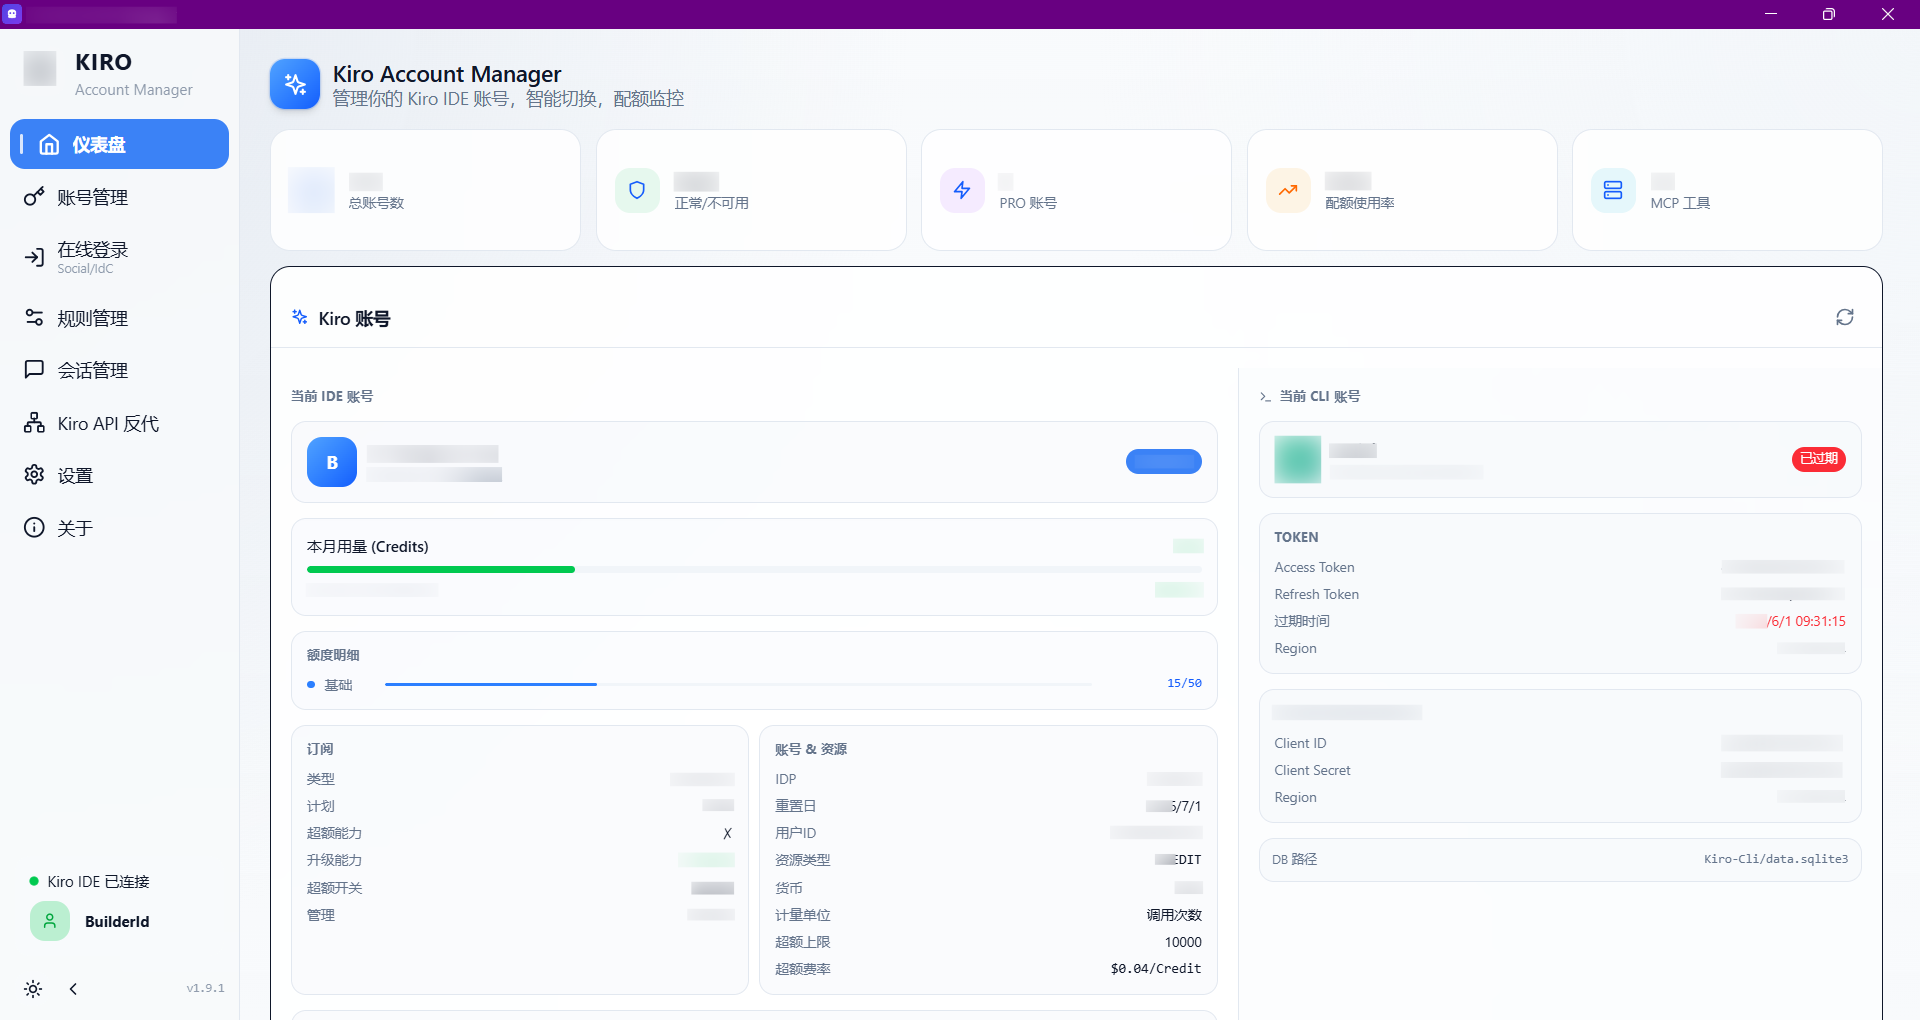Click the lightning icon on PRO 账号 card
This screenshot has width=1920, height=1020.
[x=962, y=190]
